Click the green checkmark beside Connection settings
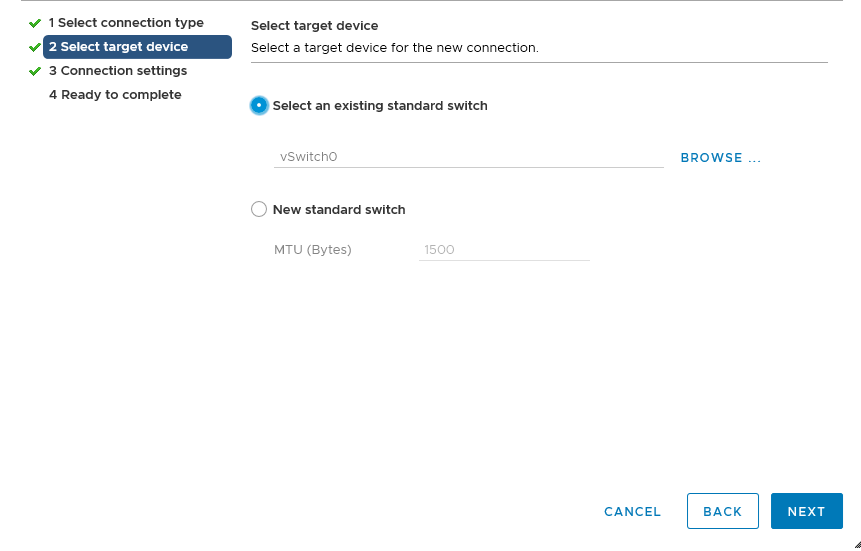The width and height of the screenshot is (861, 551). tap(35, 71)
